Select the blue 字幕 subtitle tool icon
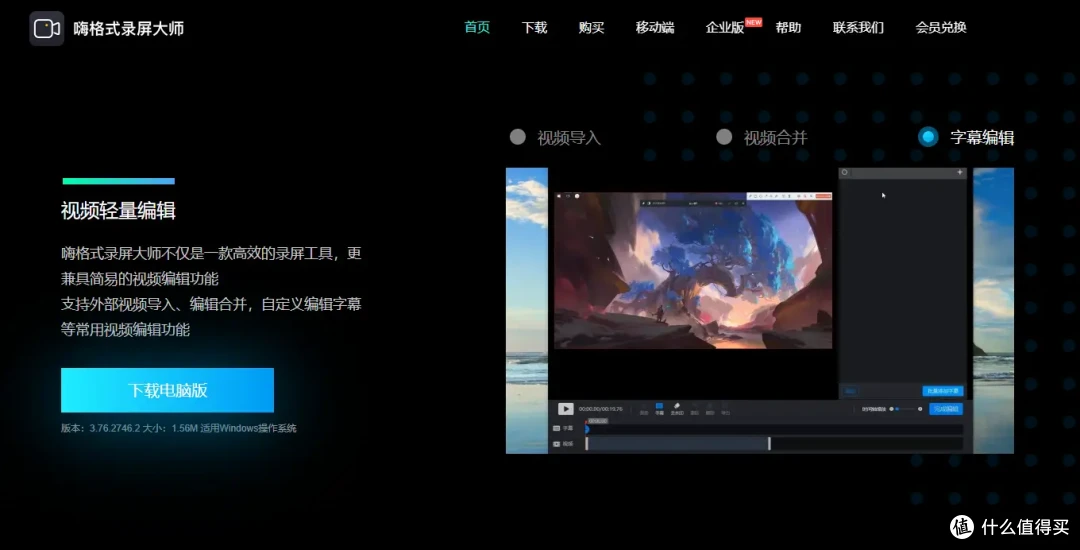This screenshot has width=1080, height=550. (x=659, y=408)
